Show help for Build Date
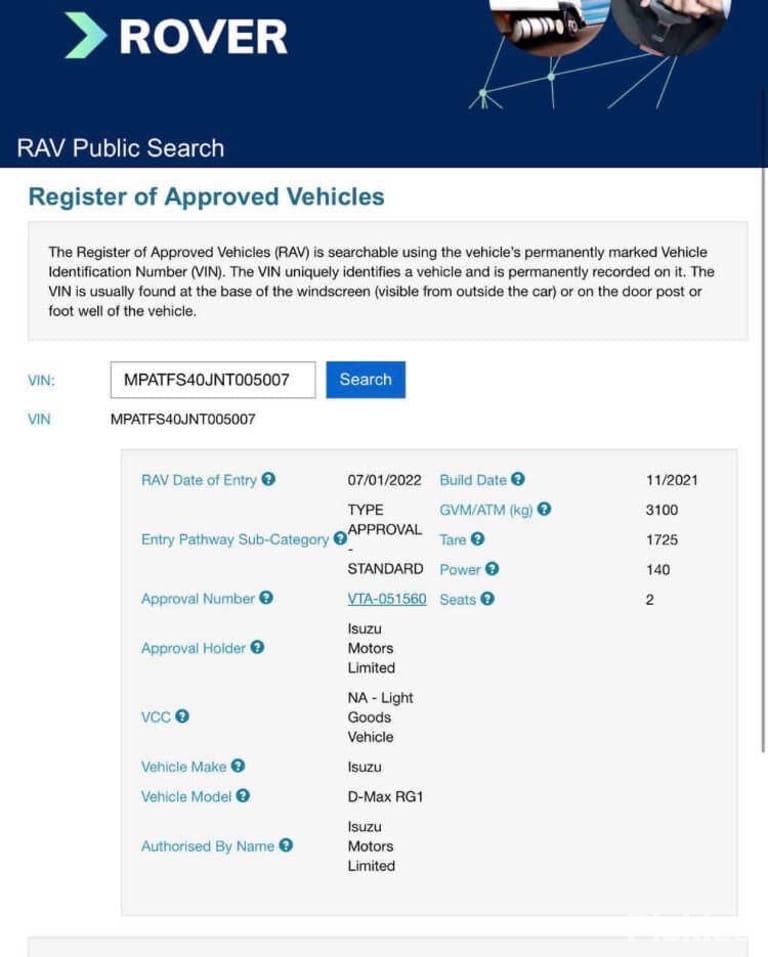This screenshot has width=768, height=957. click(518, 479)
